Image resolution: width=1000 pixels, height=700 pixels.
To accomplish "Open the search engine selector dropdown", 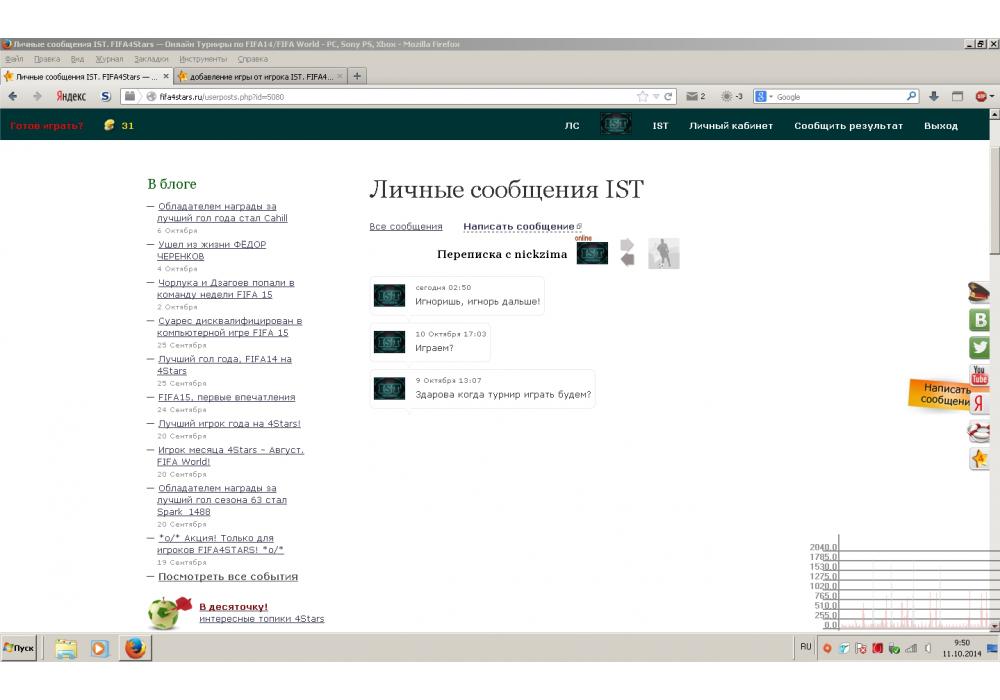I will click(764, 97).
